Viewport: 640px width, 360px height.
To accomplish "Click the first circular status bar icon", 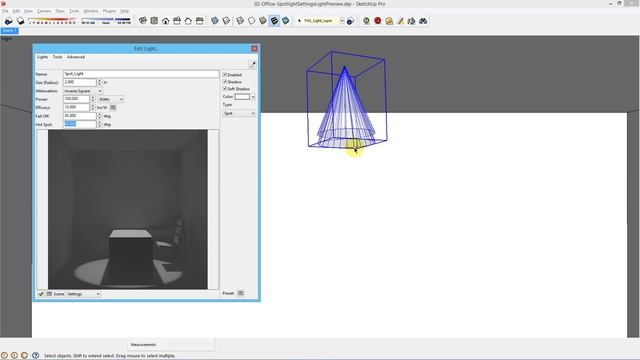I will click(4, 356).
